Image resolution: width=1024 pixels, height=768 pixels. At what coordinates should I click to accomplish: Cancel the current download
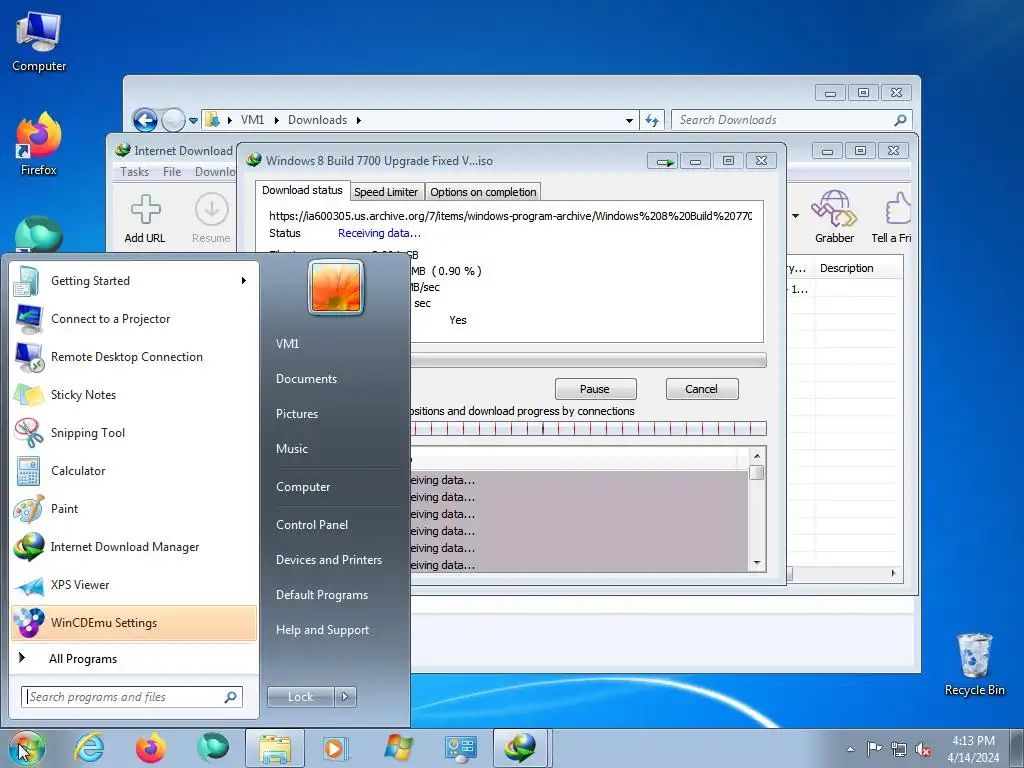click(x=701, y=389)
